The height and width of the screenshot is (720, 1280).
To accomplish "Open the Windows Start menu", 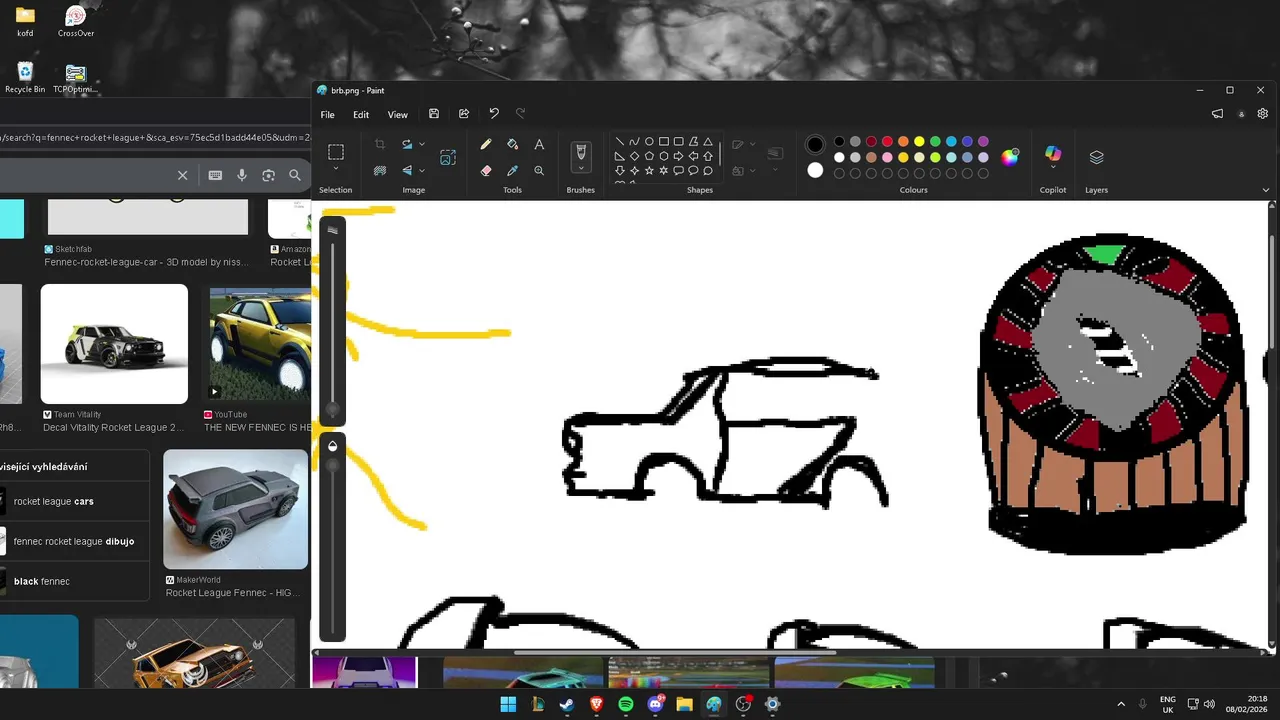I will coord(508,704).
